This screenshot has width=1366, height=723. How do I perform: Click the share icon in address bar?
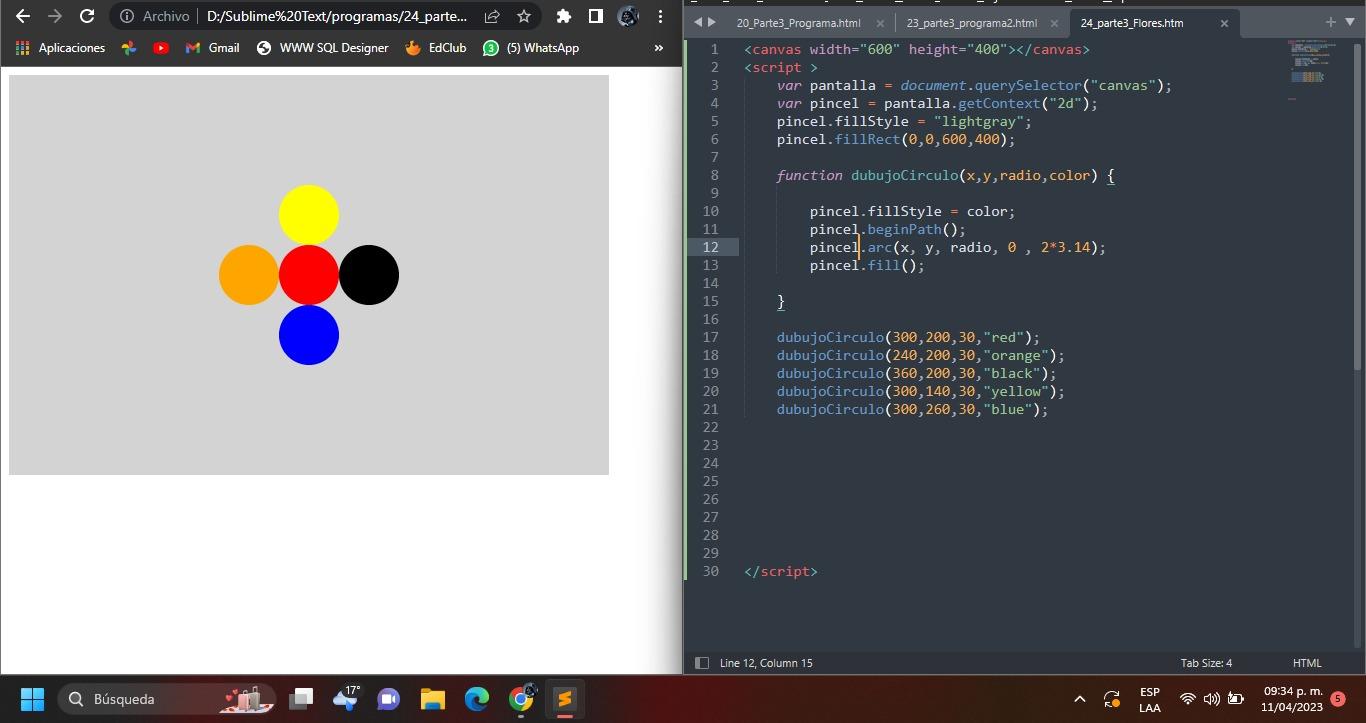492,16
